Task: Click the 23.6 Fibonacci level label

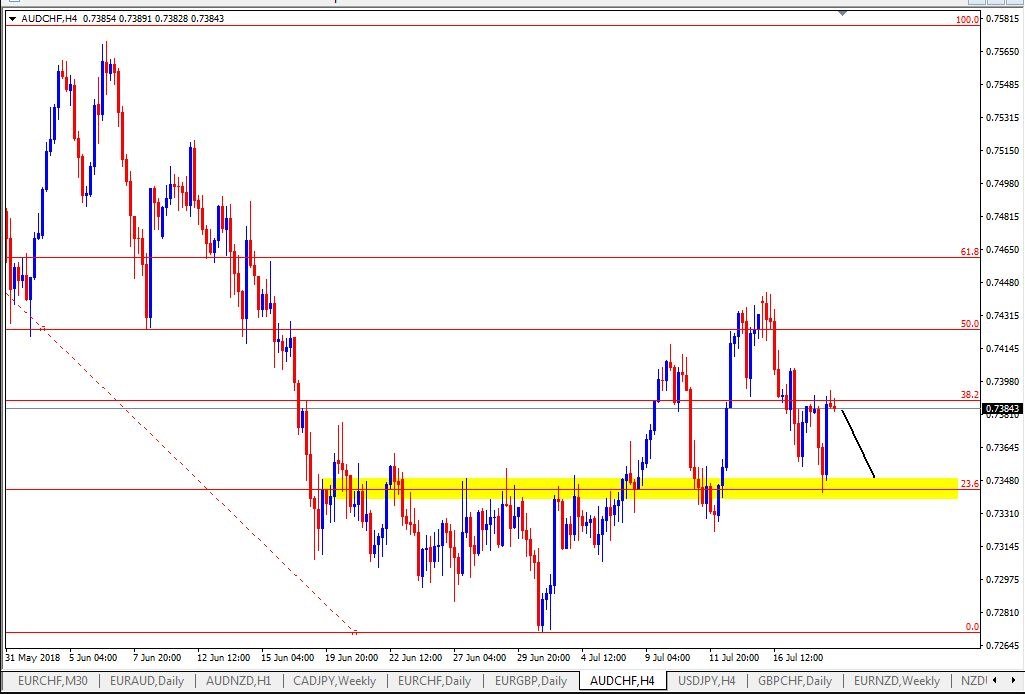Action: pyautogui.click(x=969, y=484)
